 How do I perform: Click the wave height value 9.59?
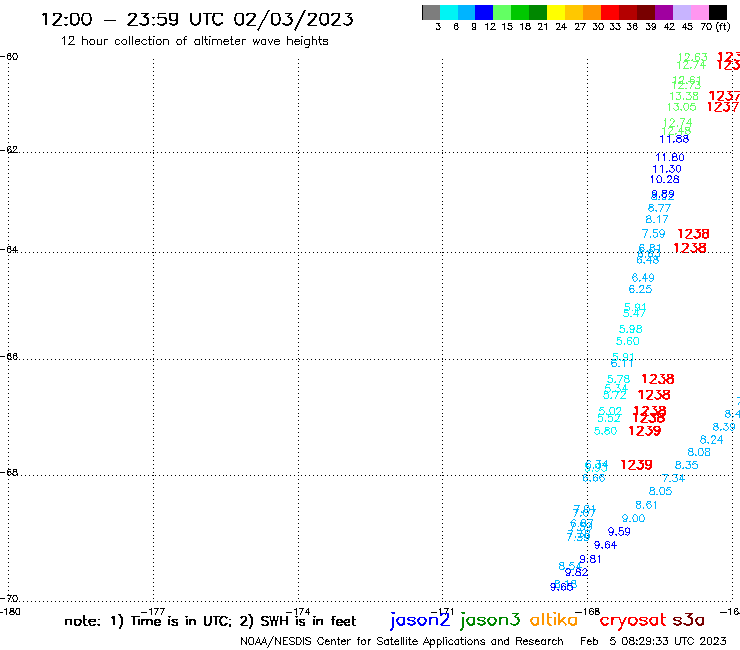[x=619, y=532]
